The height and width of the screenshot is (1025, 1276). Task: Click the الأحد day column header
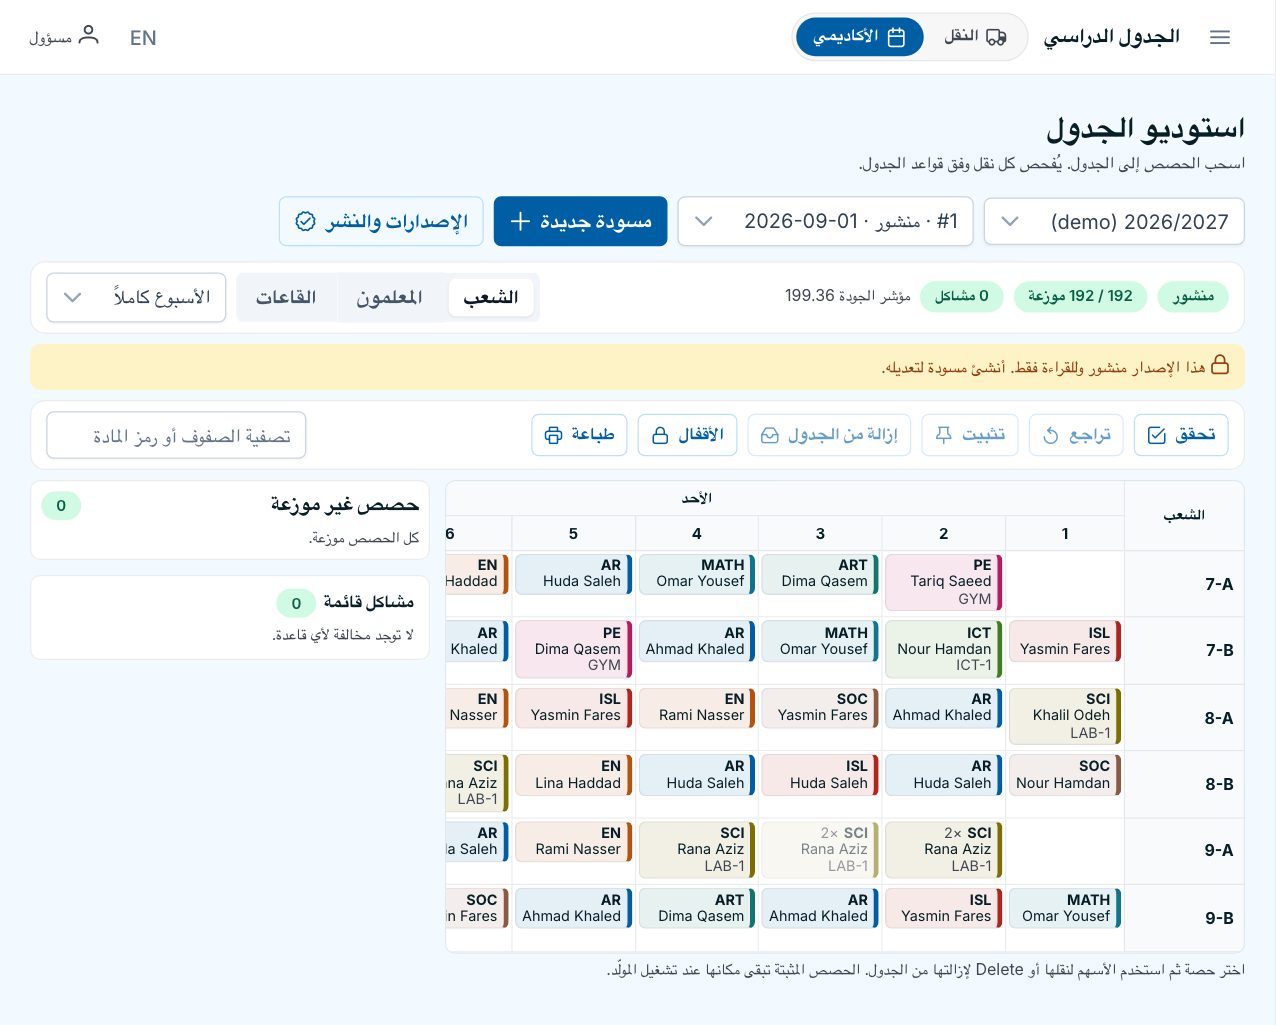click(x=696, y=498)
